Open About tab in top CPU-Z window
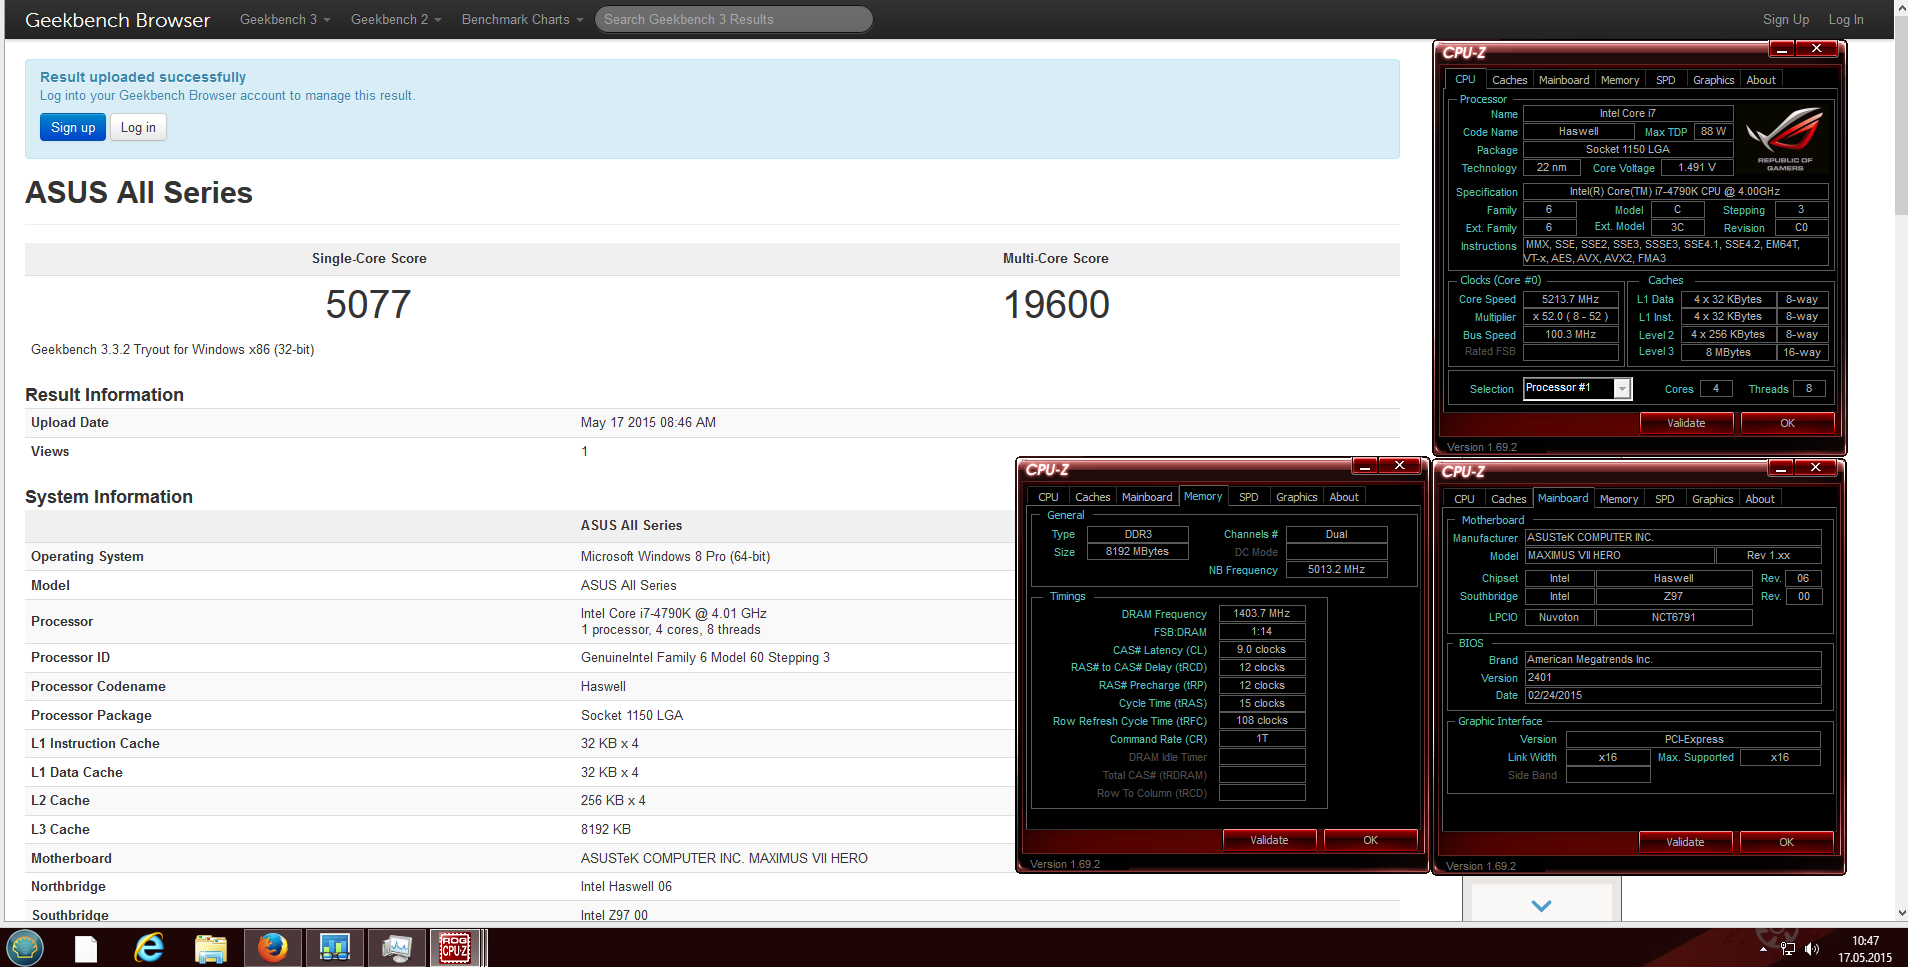Viewport: 1908px width, 967px height. [1761, 80]
